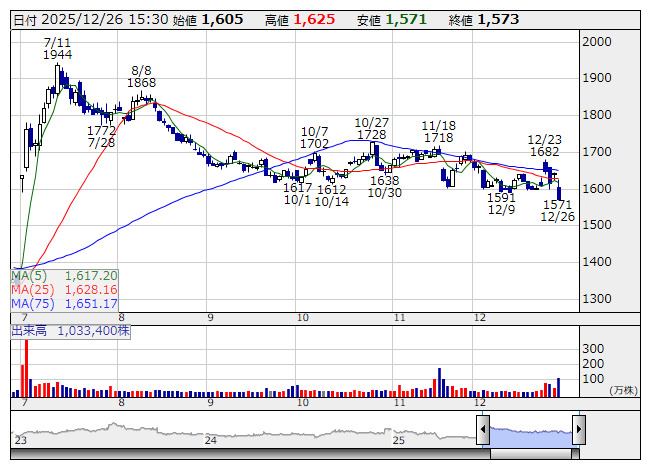Click the scrollbar track left of the thumb

point(250,453)
